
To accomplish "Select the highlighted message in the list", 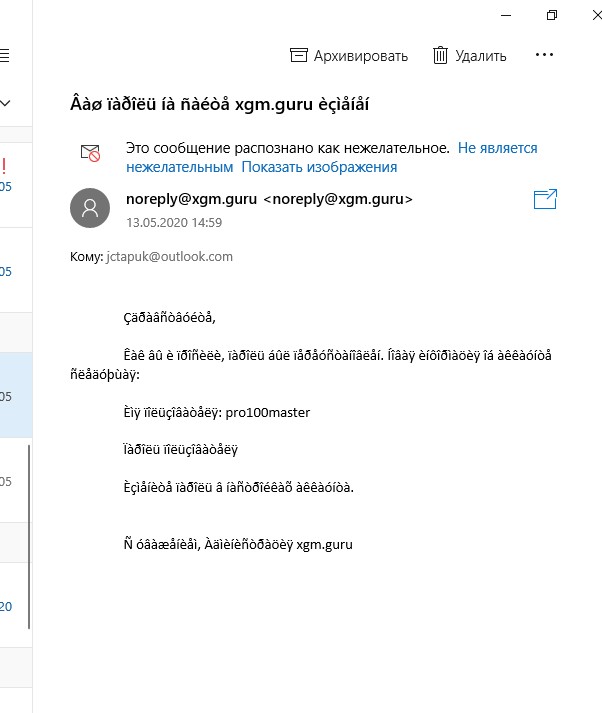I will pos(16,395).
